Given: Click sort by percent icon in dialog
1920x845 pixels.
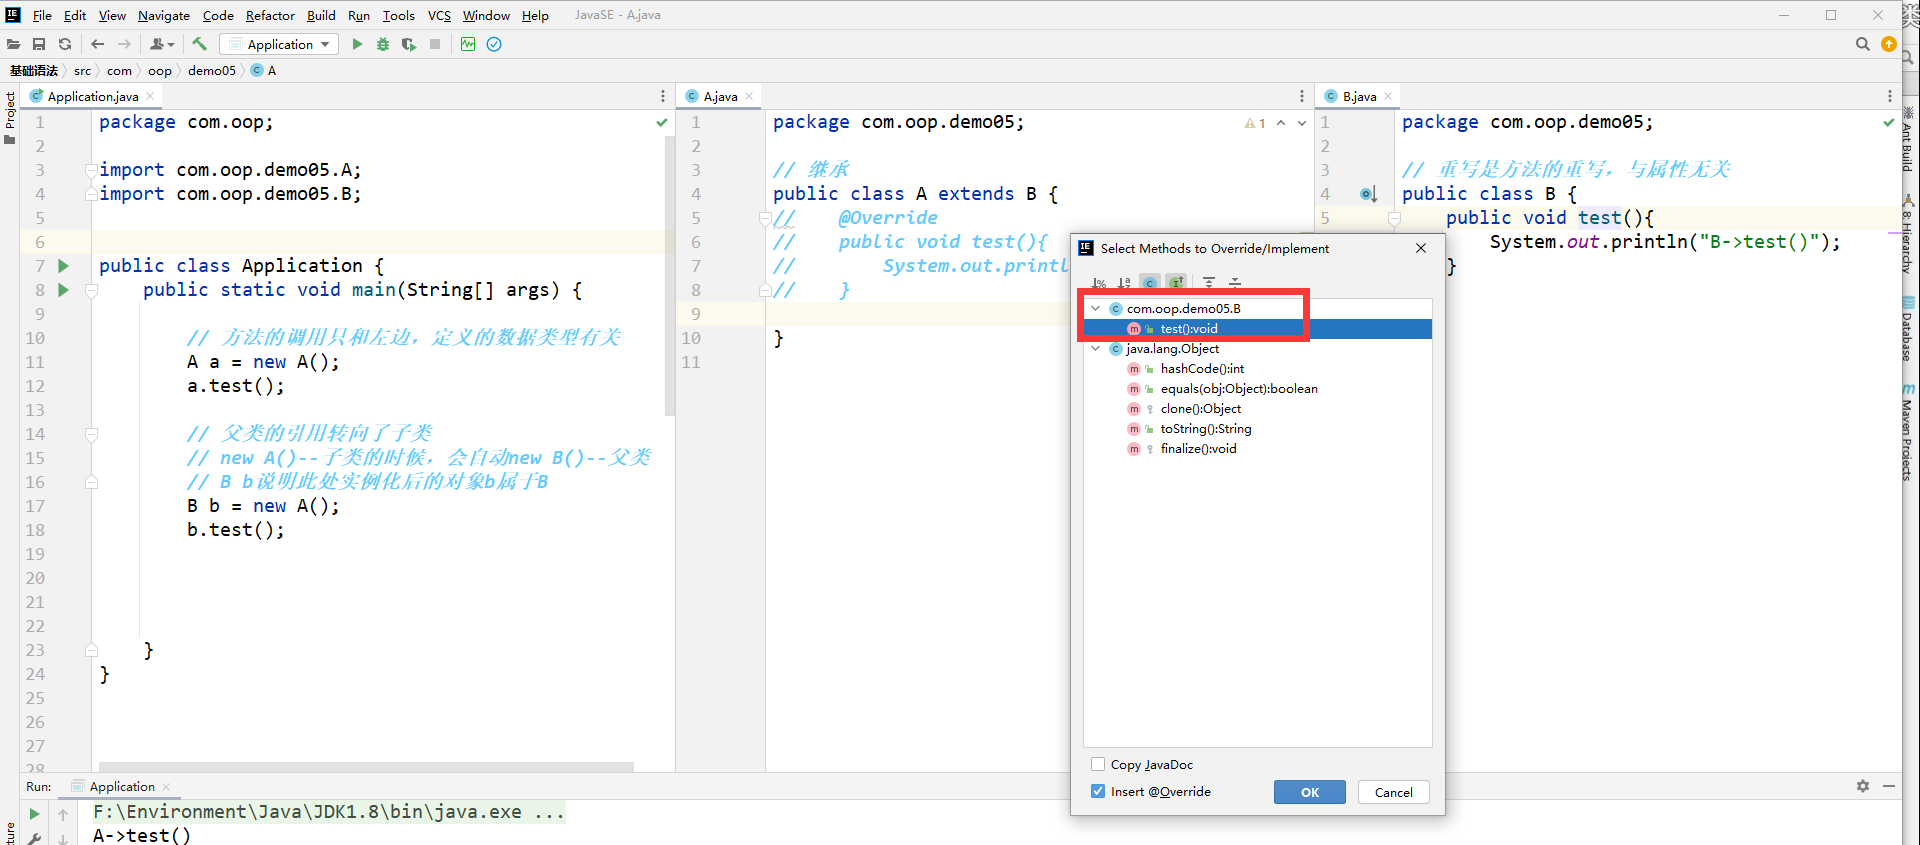Looking at the screenshot, I should (1099, 283).
